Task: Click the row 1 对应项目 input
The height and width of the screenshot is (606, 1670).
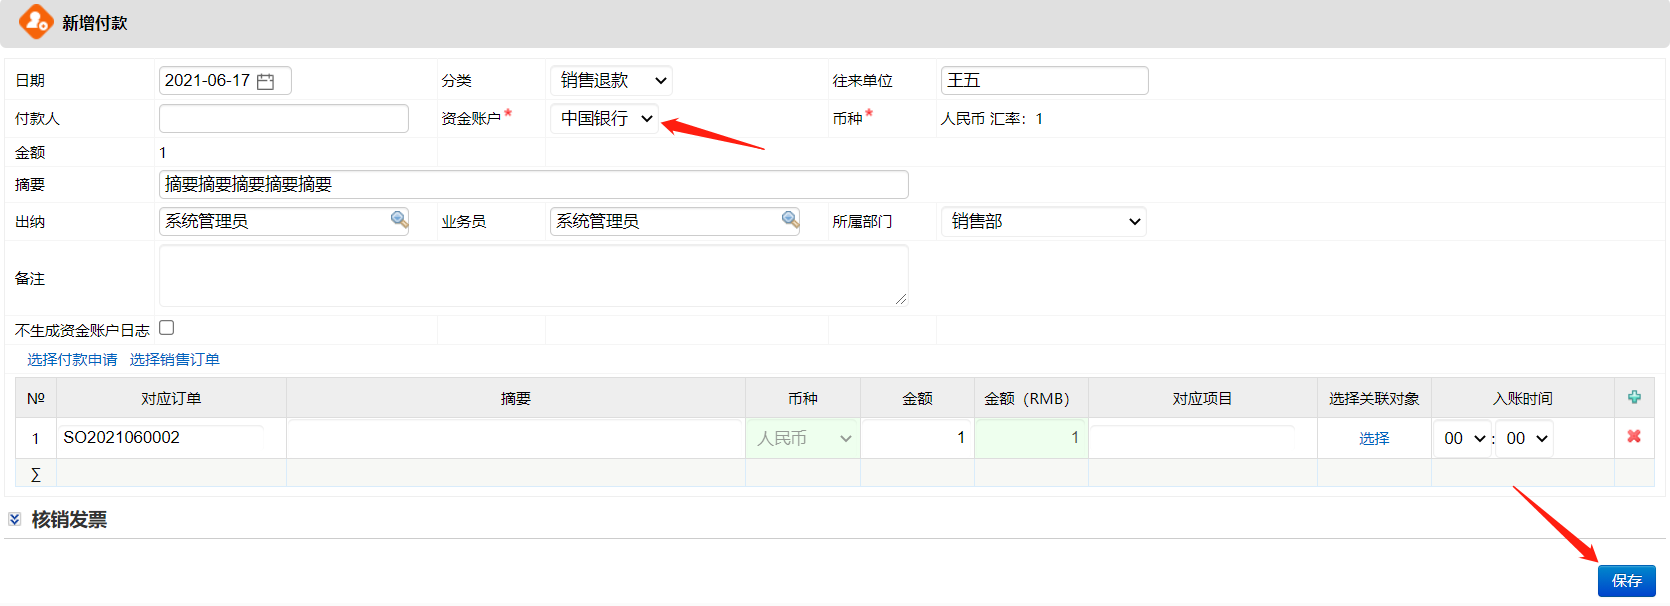Action: [1193, 438]
